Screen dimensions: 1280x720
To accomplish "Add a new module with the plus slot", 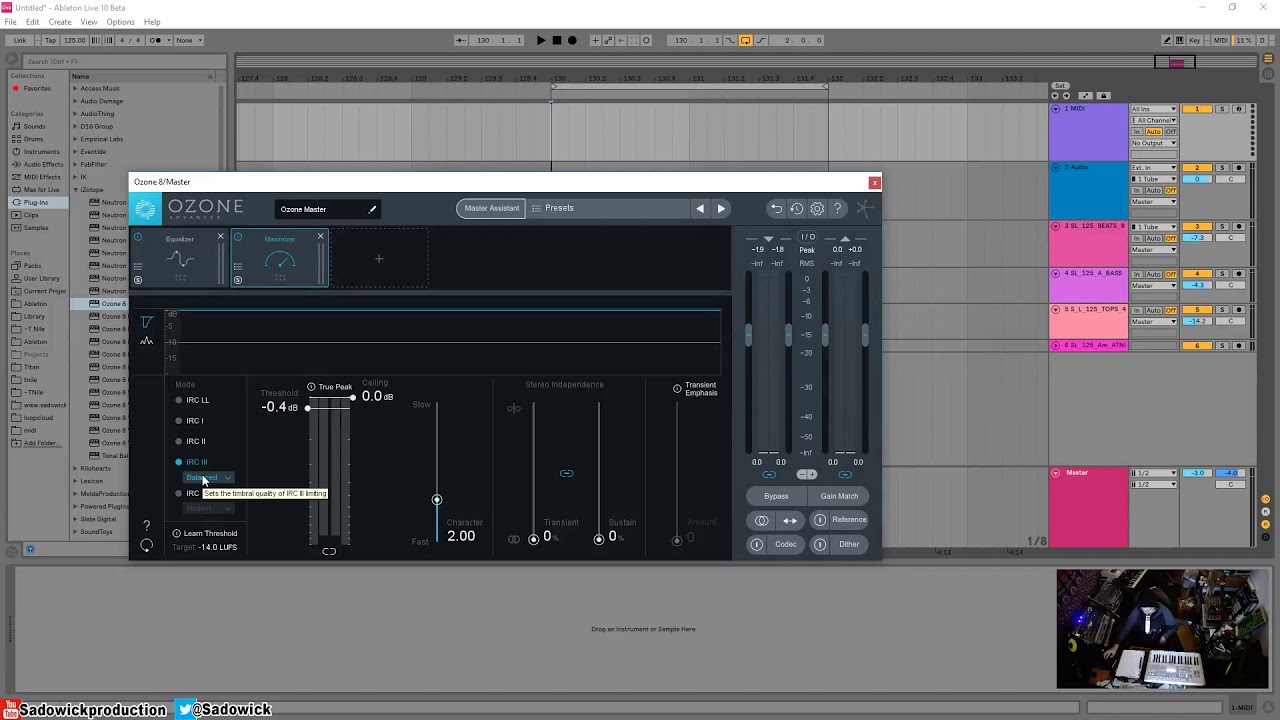I will point(379,259).
